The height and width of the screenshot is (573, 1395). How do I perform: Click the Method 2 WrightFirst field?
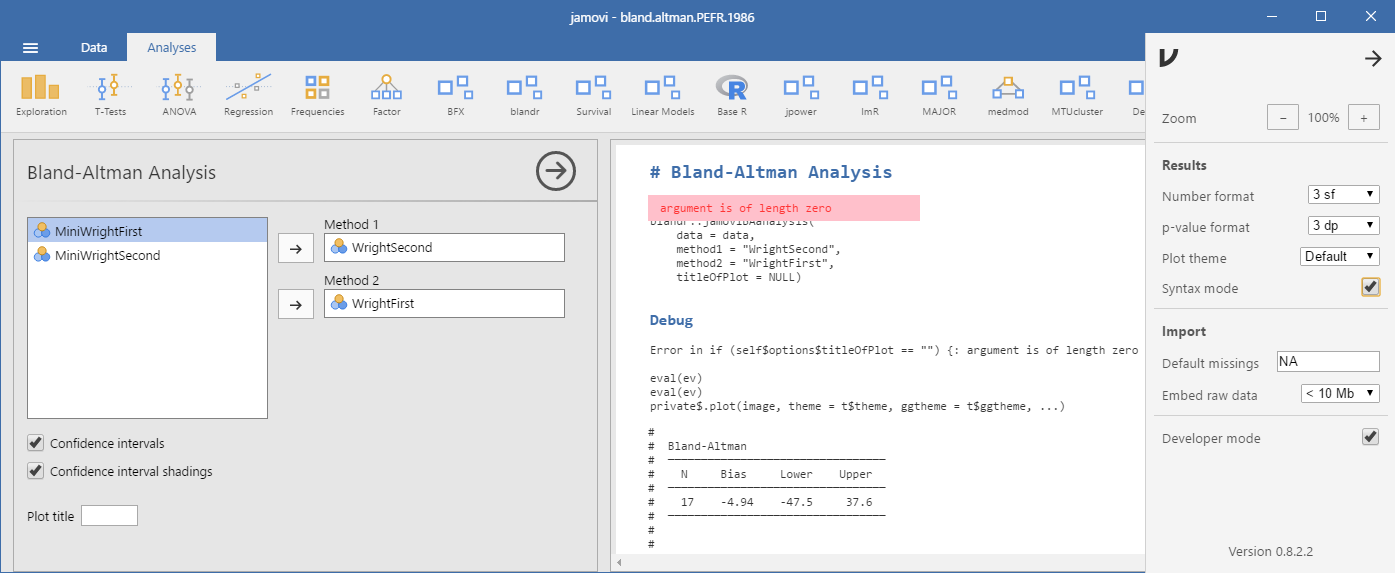click(444, 303)
